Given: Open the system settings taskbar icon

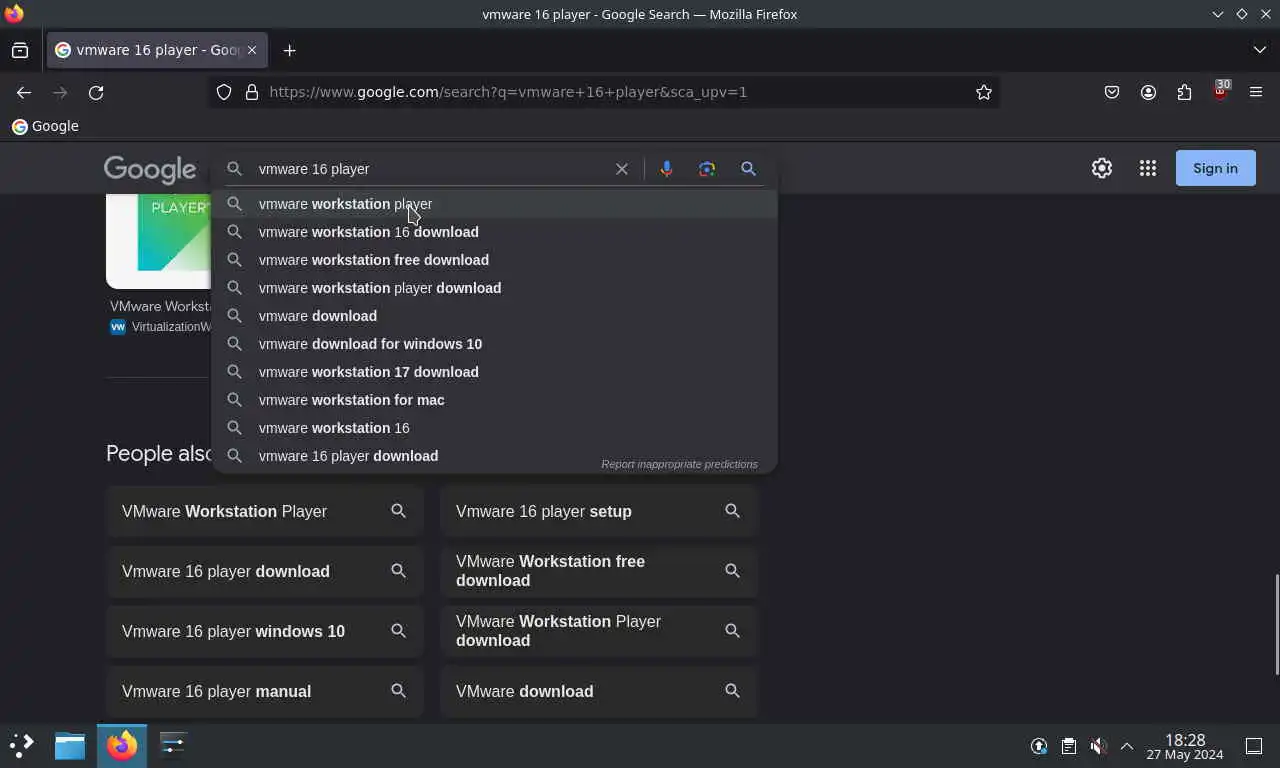Looking at the screenshot, I should point(173,745).
